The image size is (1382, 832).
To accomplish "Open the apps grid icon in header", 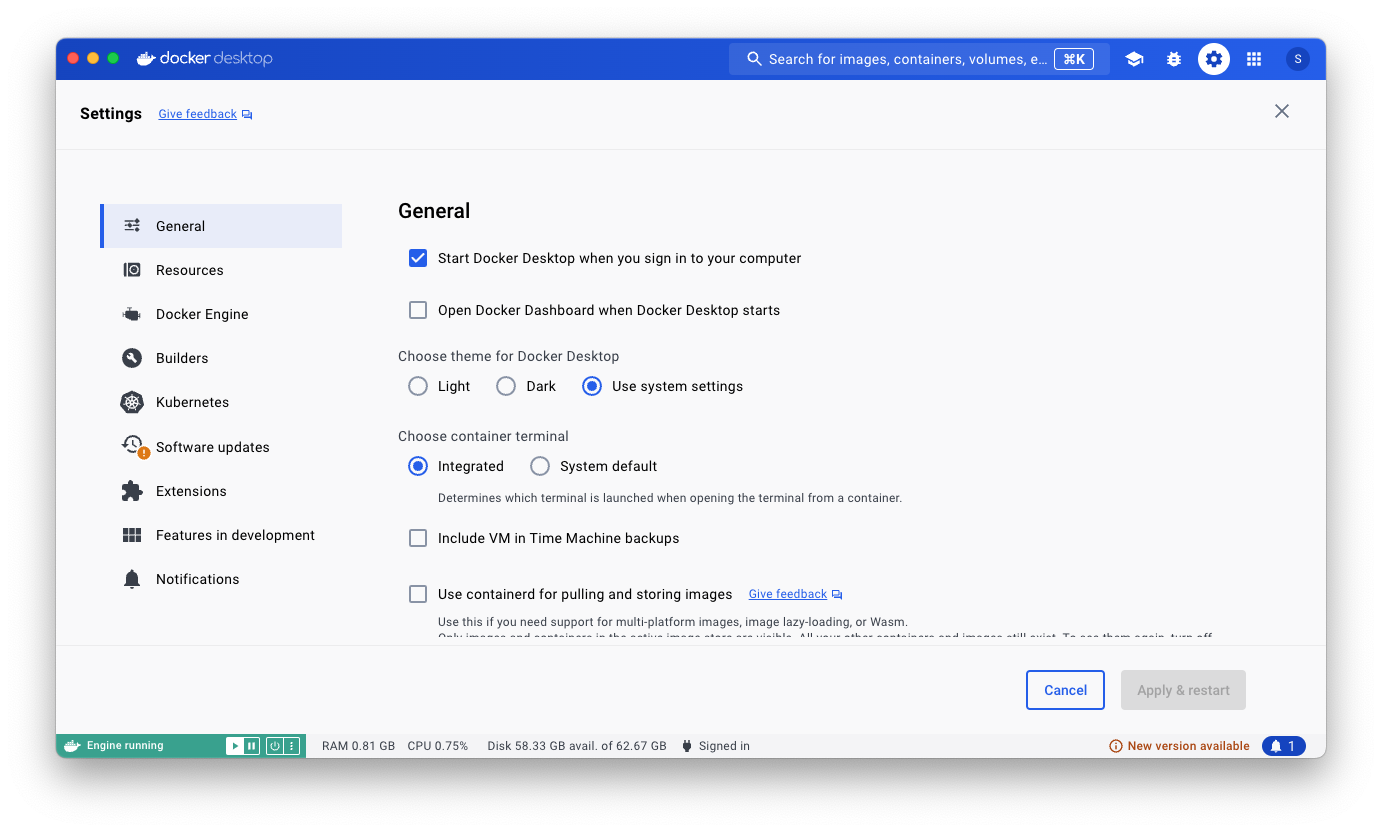I will pos(1254,59).
